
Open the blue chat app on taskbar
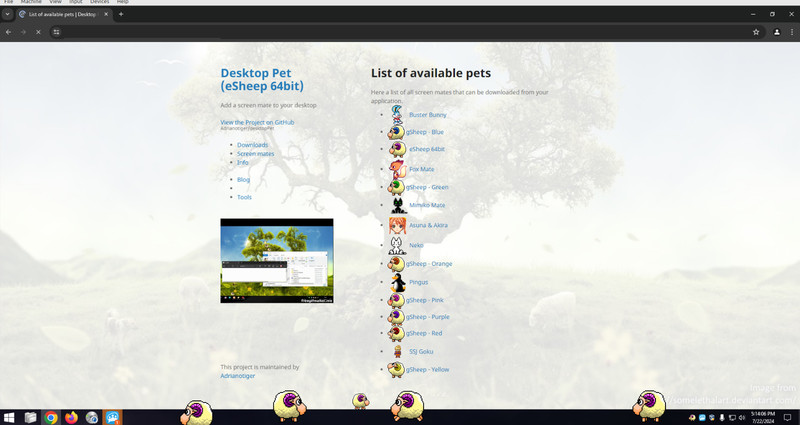click(113, 418)
